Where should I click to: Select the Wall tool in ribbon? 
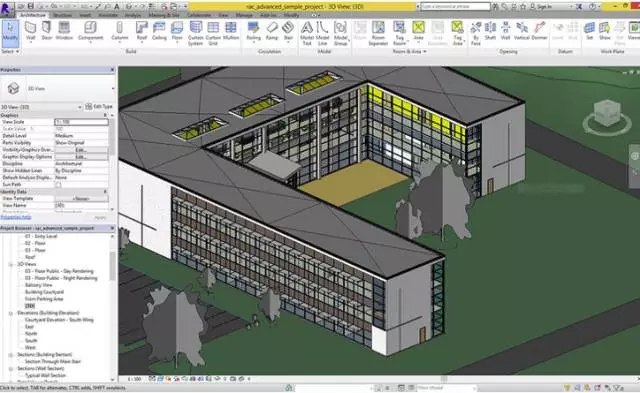coord(31,31)
